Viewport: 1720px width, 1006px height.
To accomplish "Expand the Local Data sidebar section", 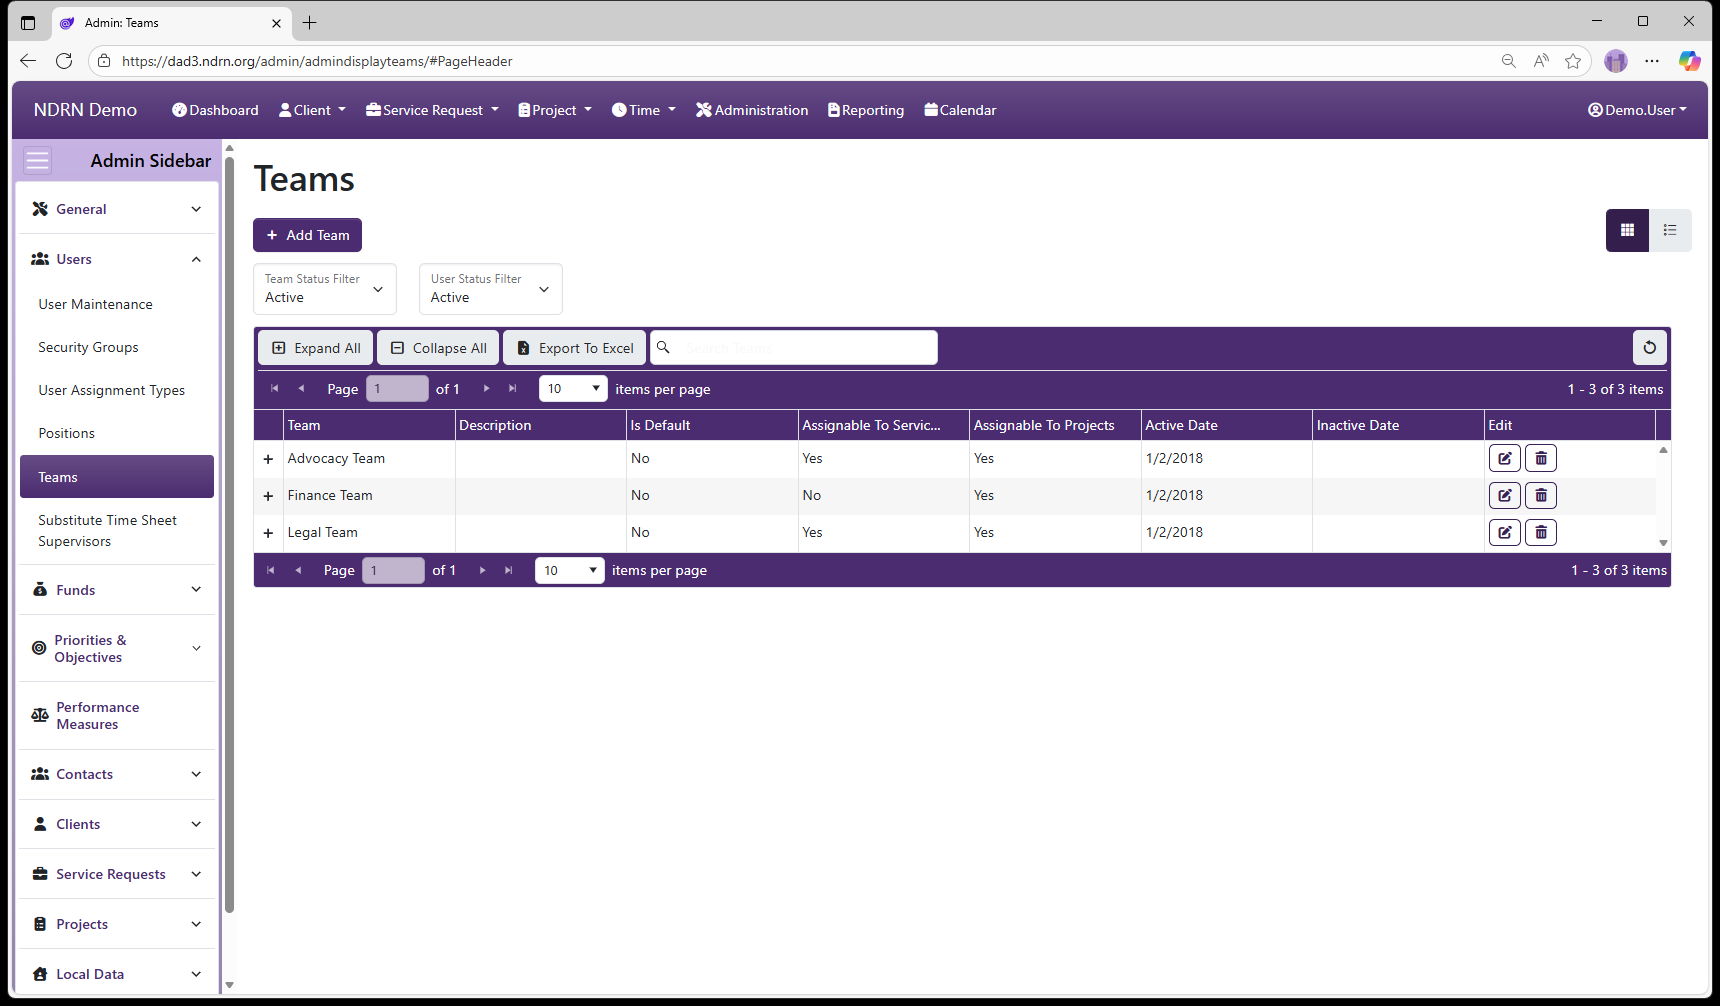I will pyautogui.click(x=117, y=974).
